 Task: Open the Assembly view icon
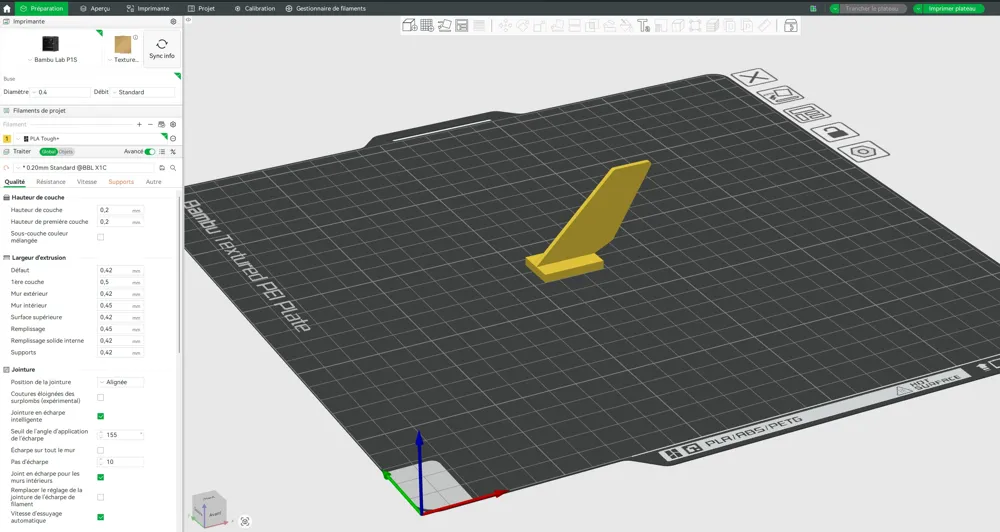pos(790,26)
